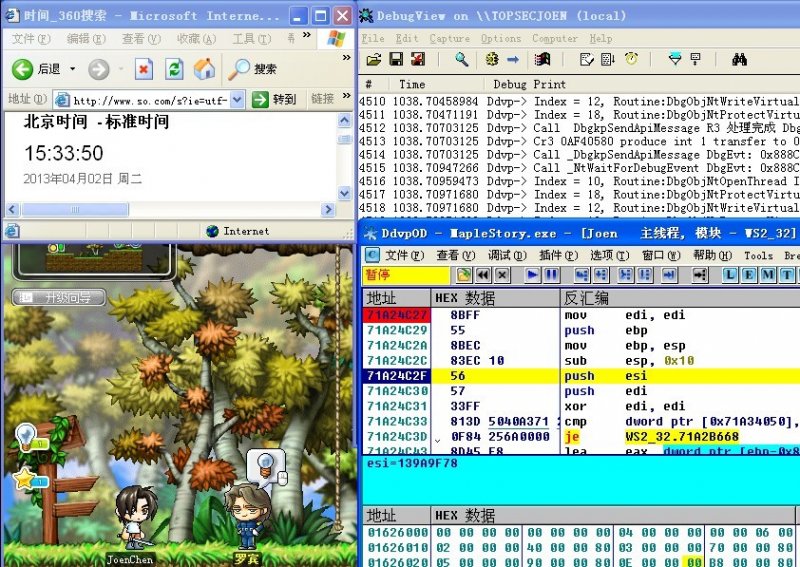This screenshot has height=567, width=800.
Task: Toggle the Autoscroll list icon in DebugView
Action: point(608,60)
